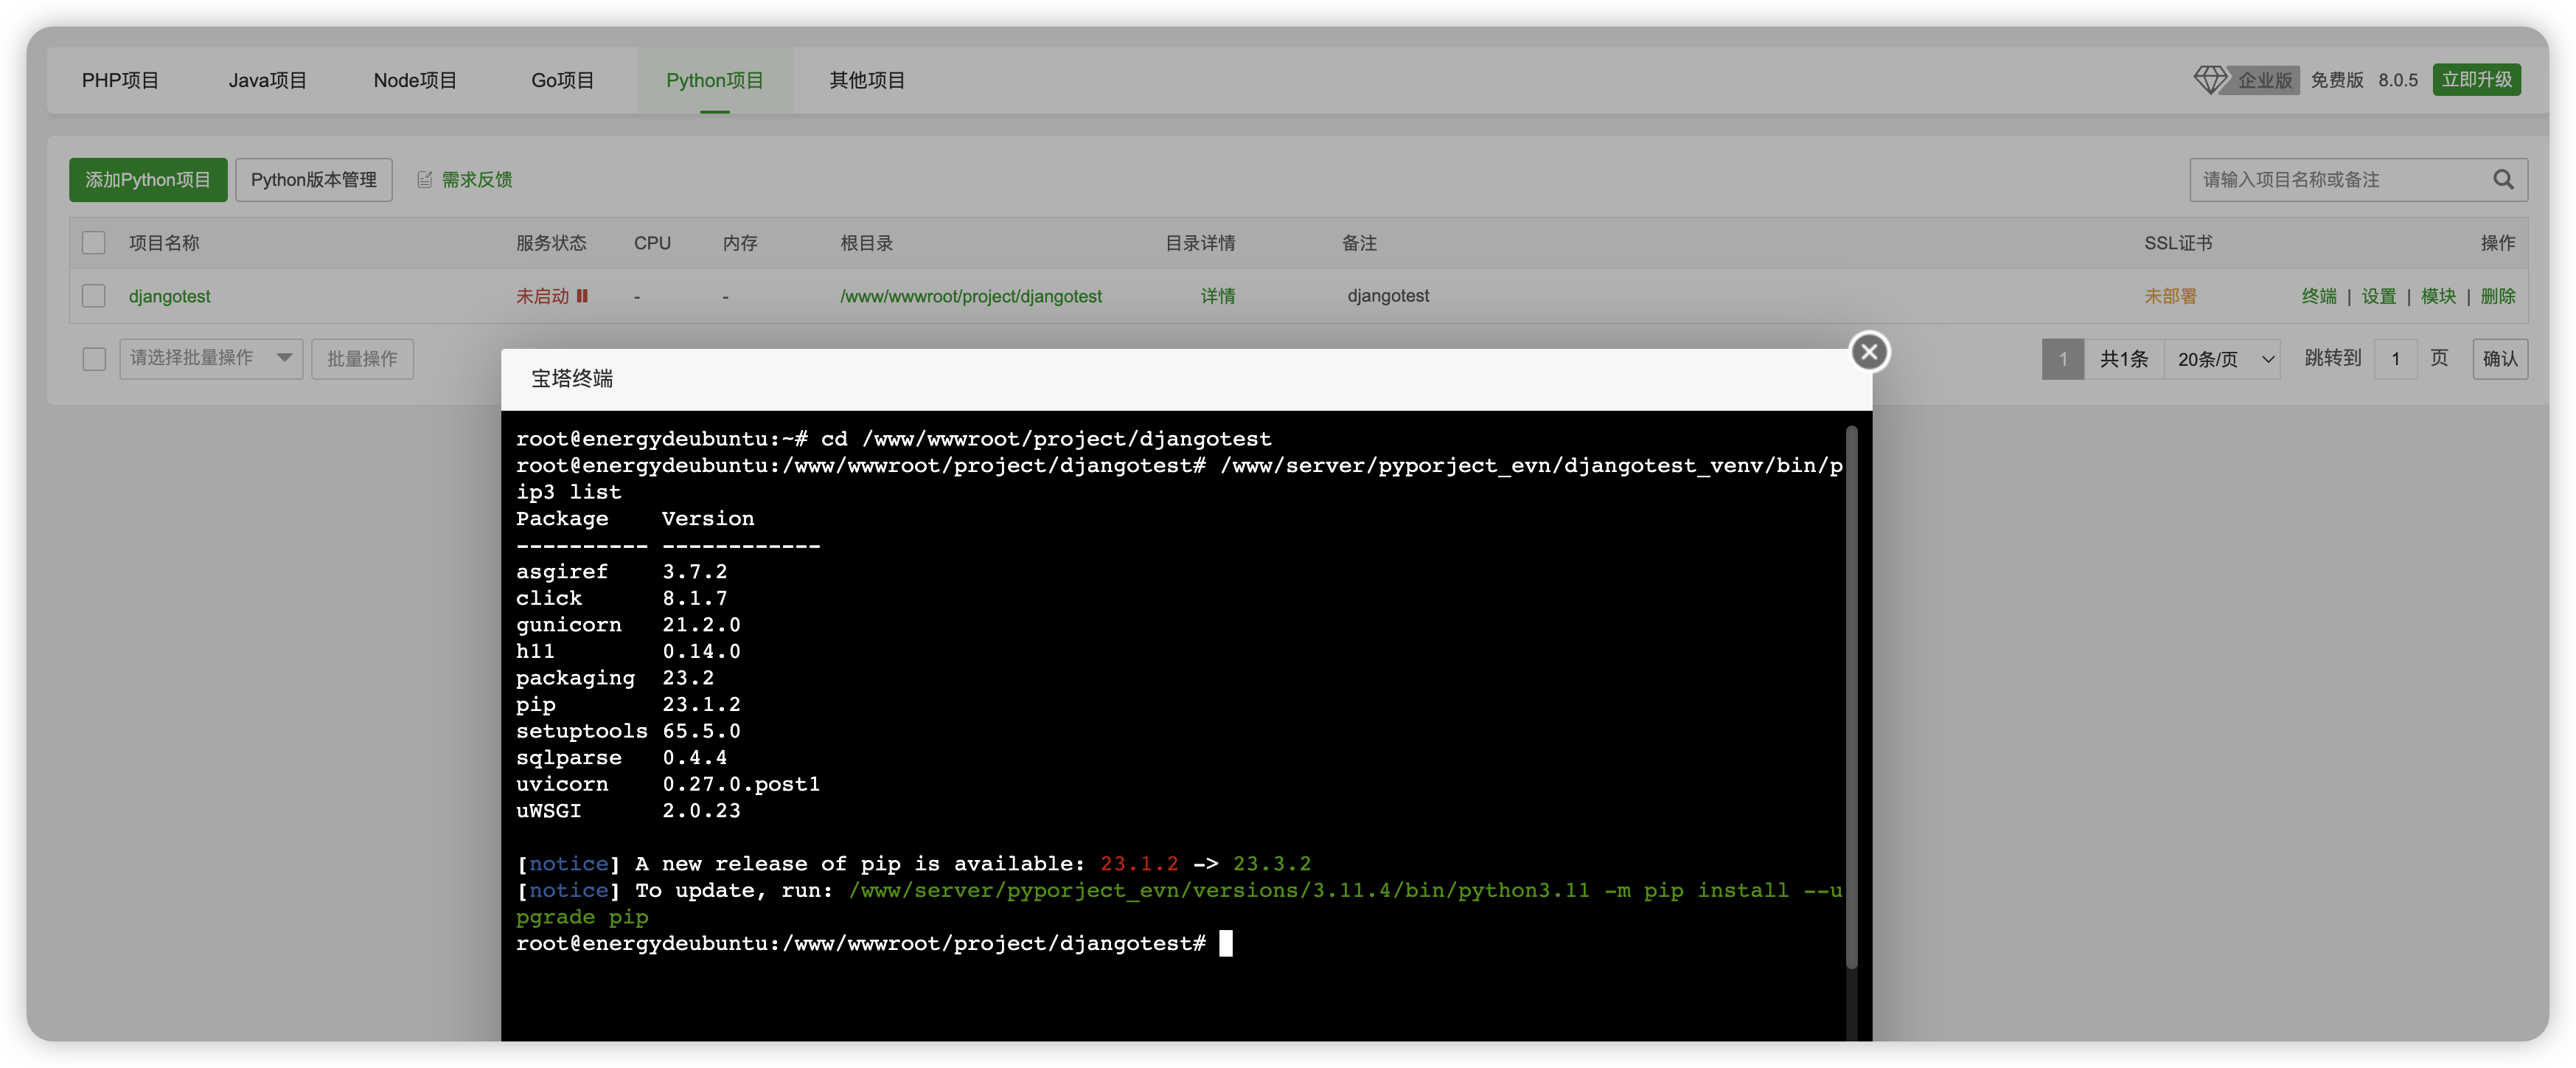The width and height of the screenshot is (2576, 1068).
Task: Switch to the 其他项目 tab
Action: click(867, 80)
